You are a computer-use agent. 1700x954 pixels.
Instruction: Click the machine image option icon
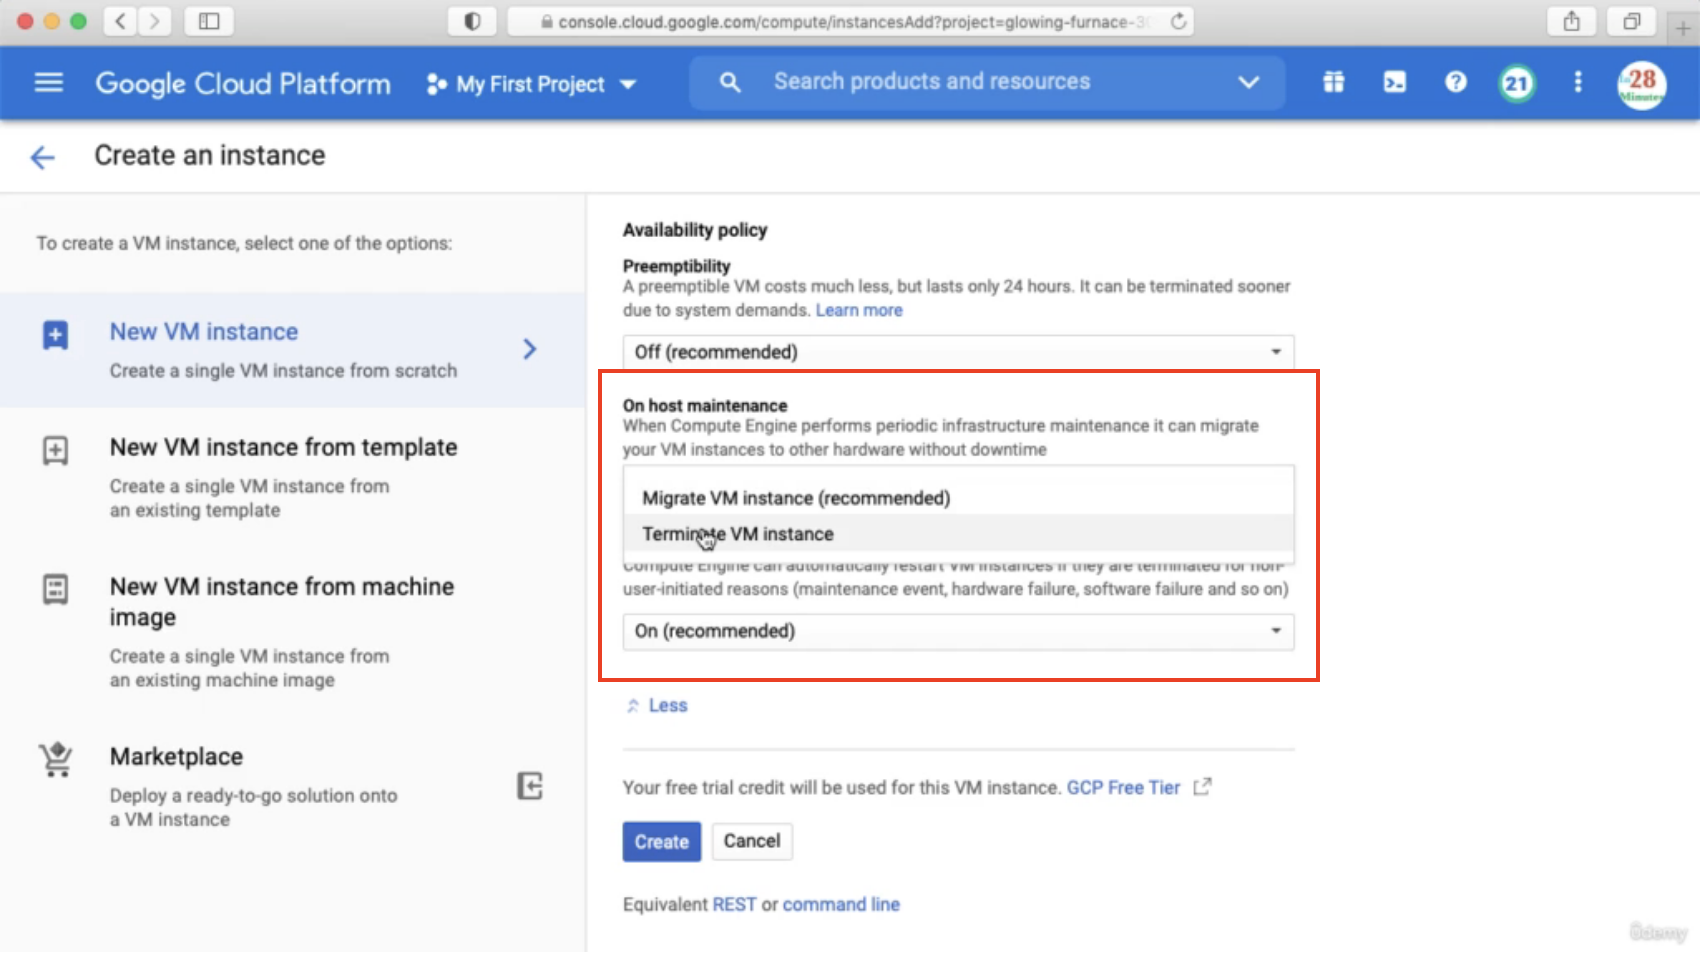point(55,589)
